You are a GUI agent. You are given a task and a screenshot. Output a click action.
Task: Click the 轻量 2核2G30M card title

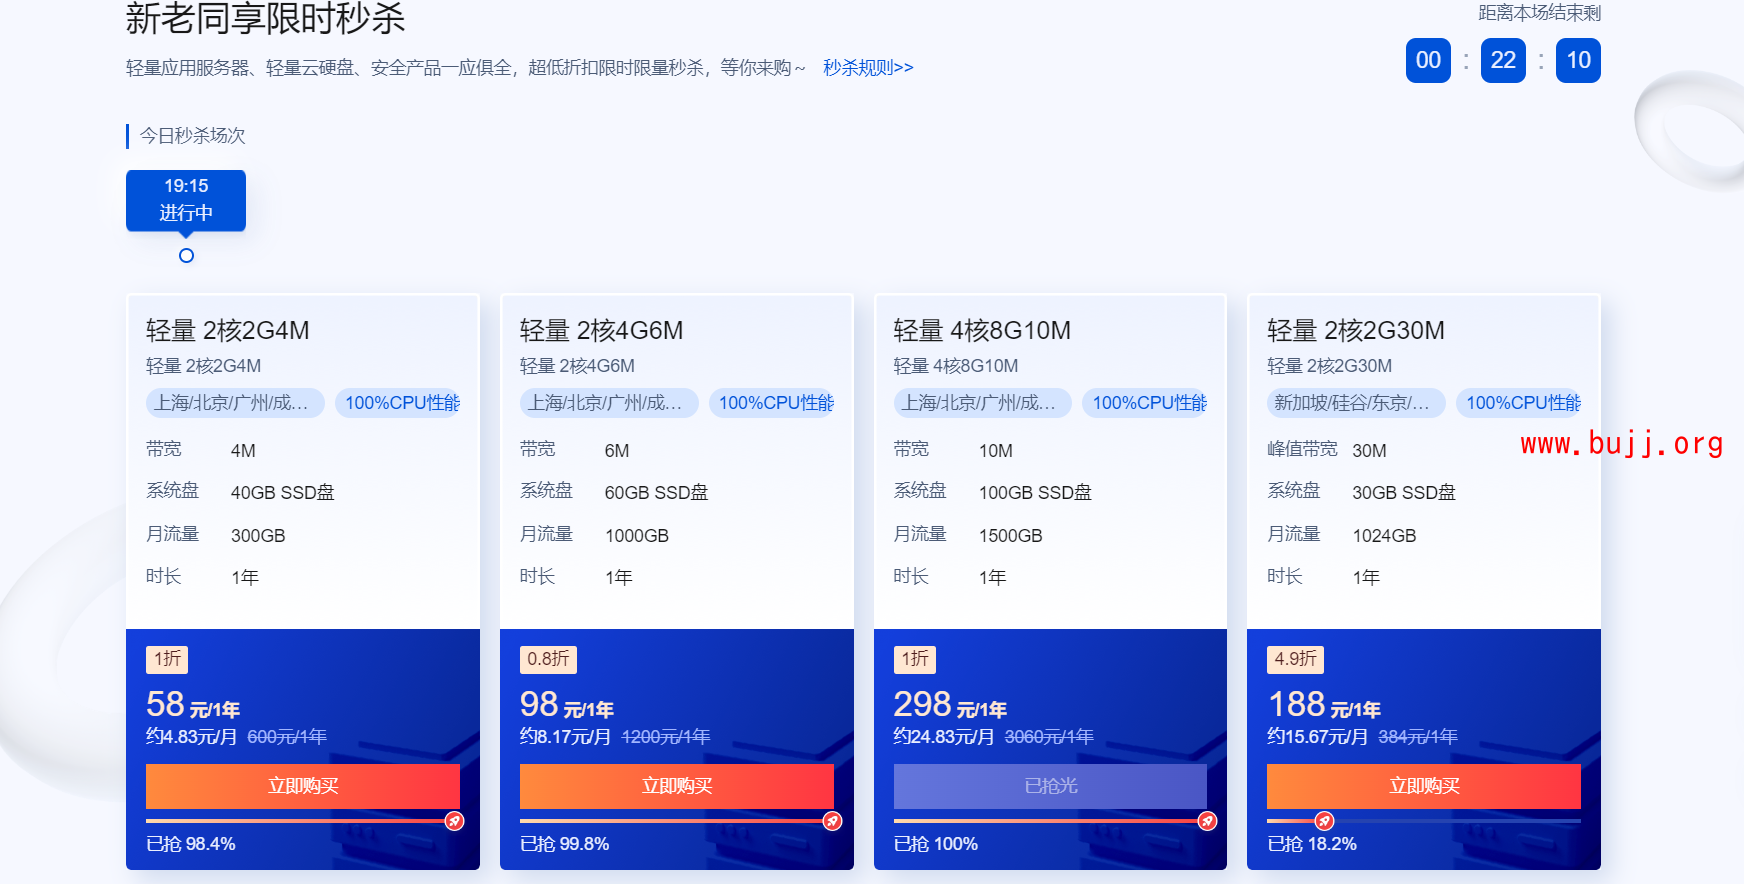(1356, 330)
